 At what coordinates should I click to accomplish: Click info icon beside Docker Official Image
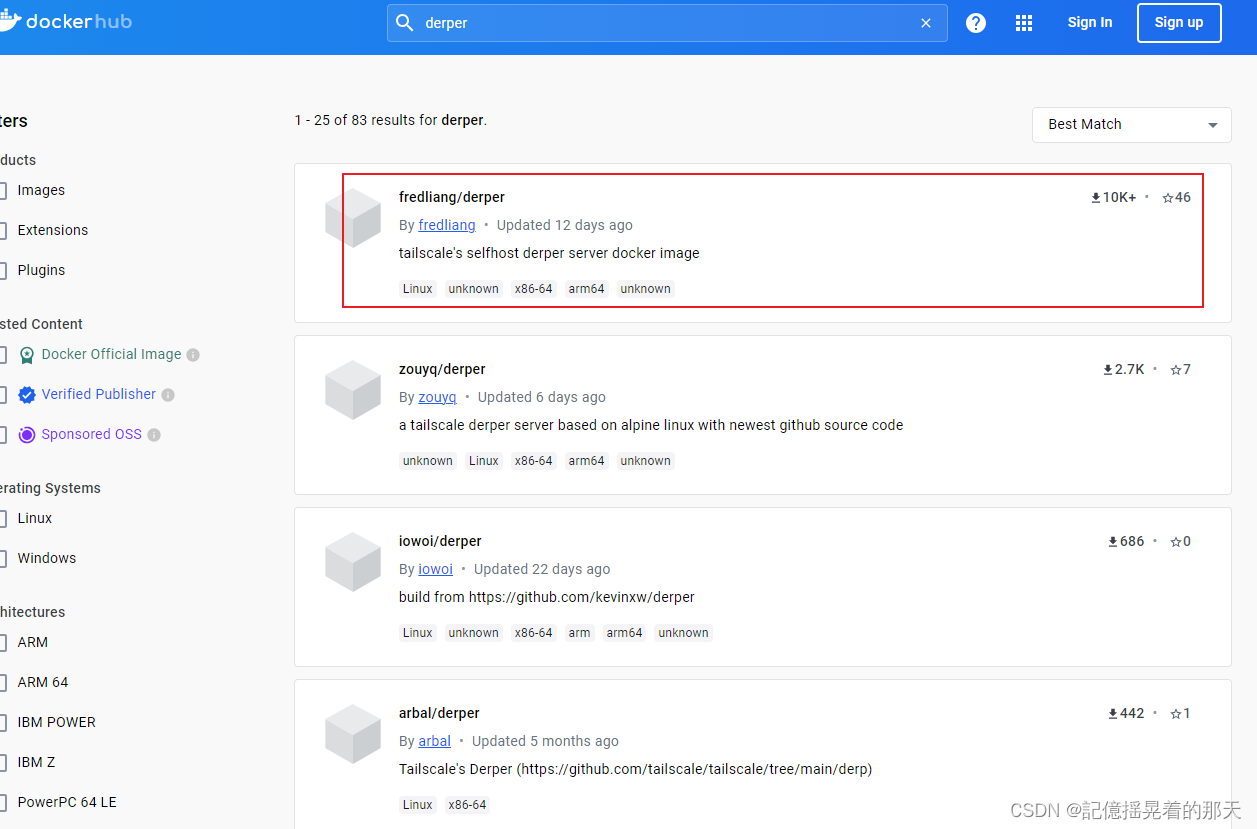click(x=193, y=355)
